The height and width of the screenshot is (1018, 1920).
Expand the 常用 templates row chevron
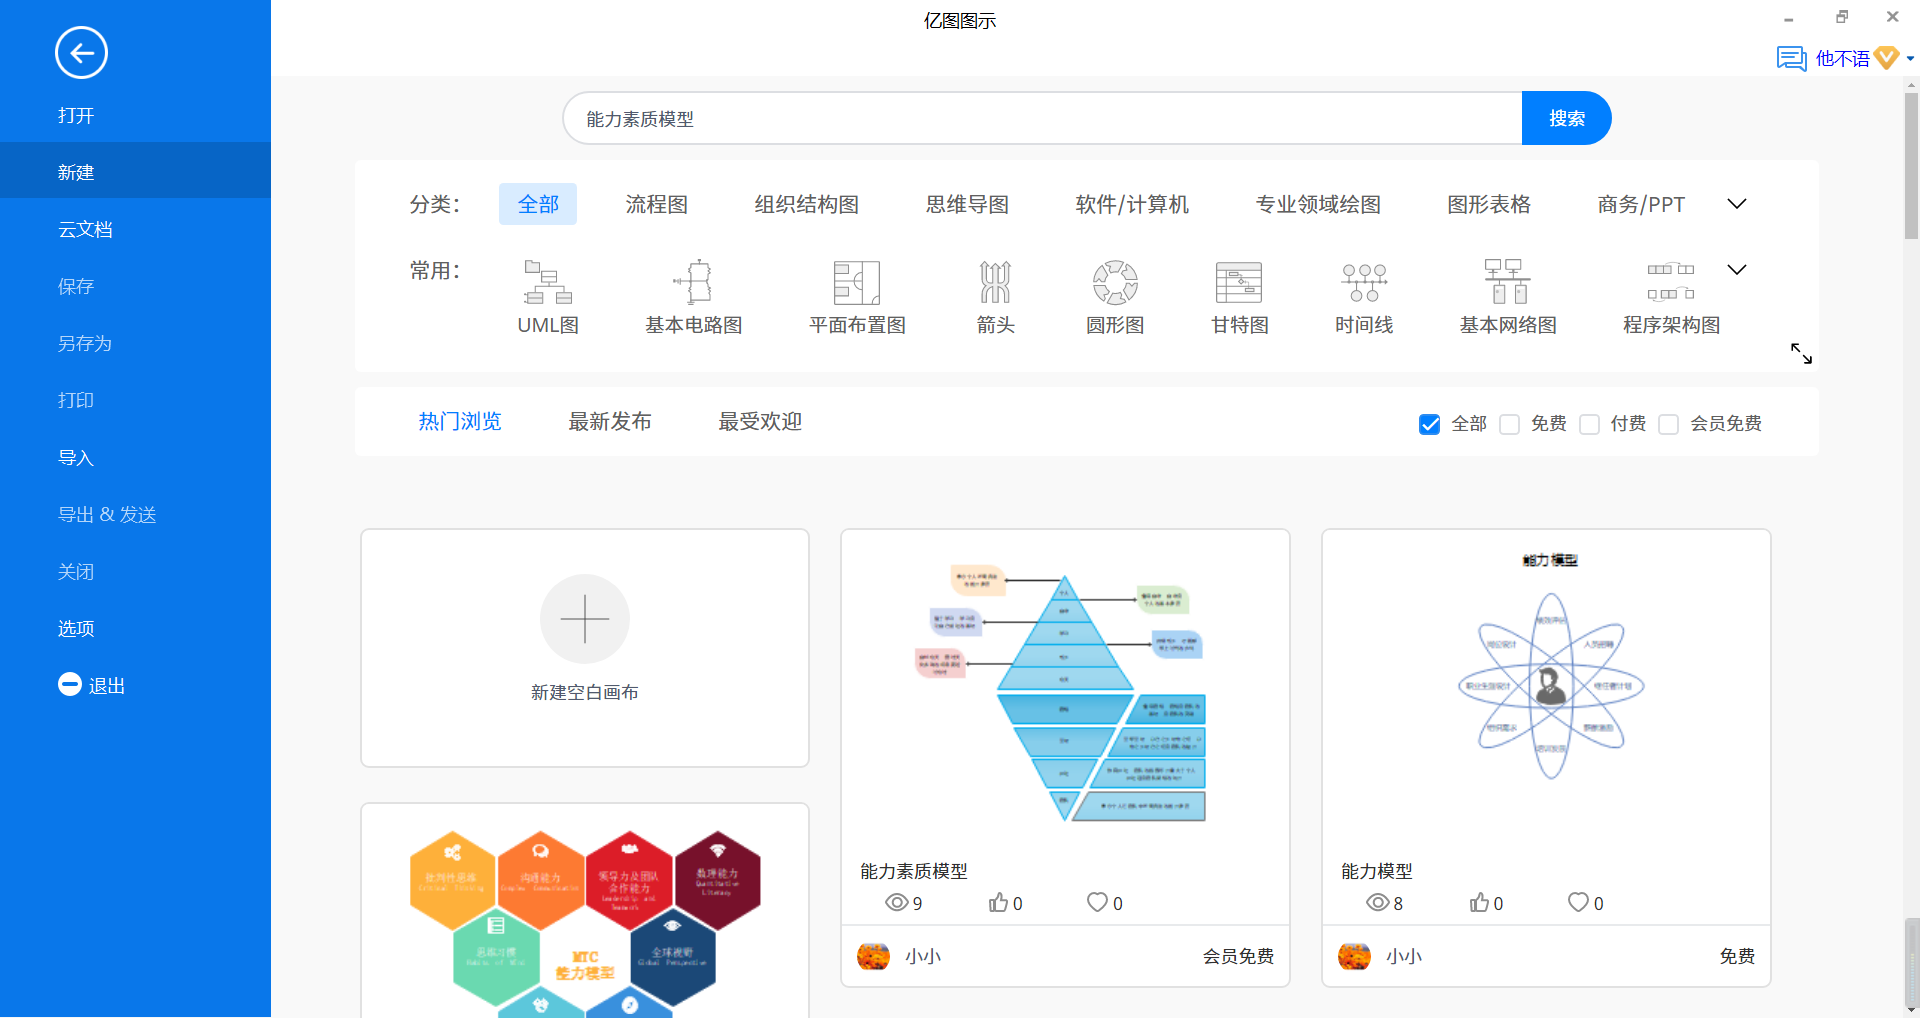1737,270
